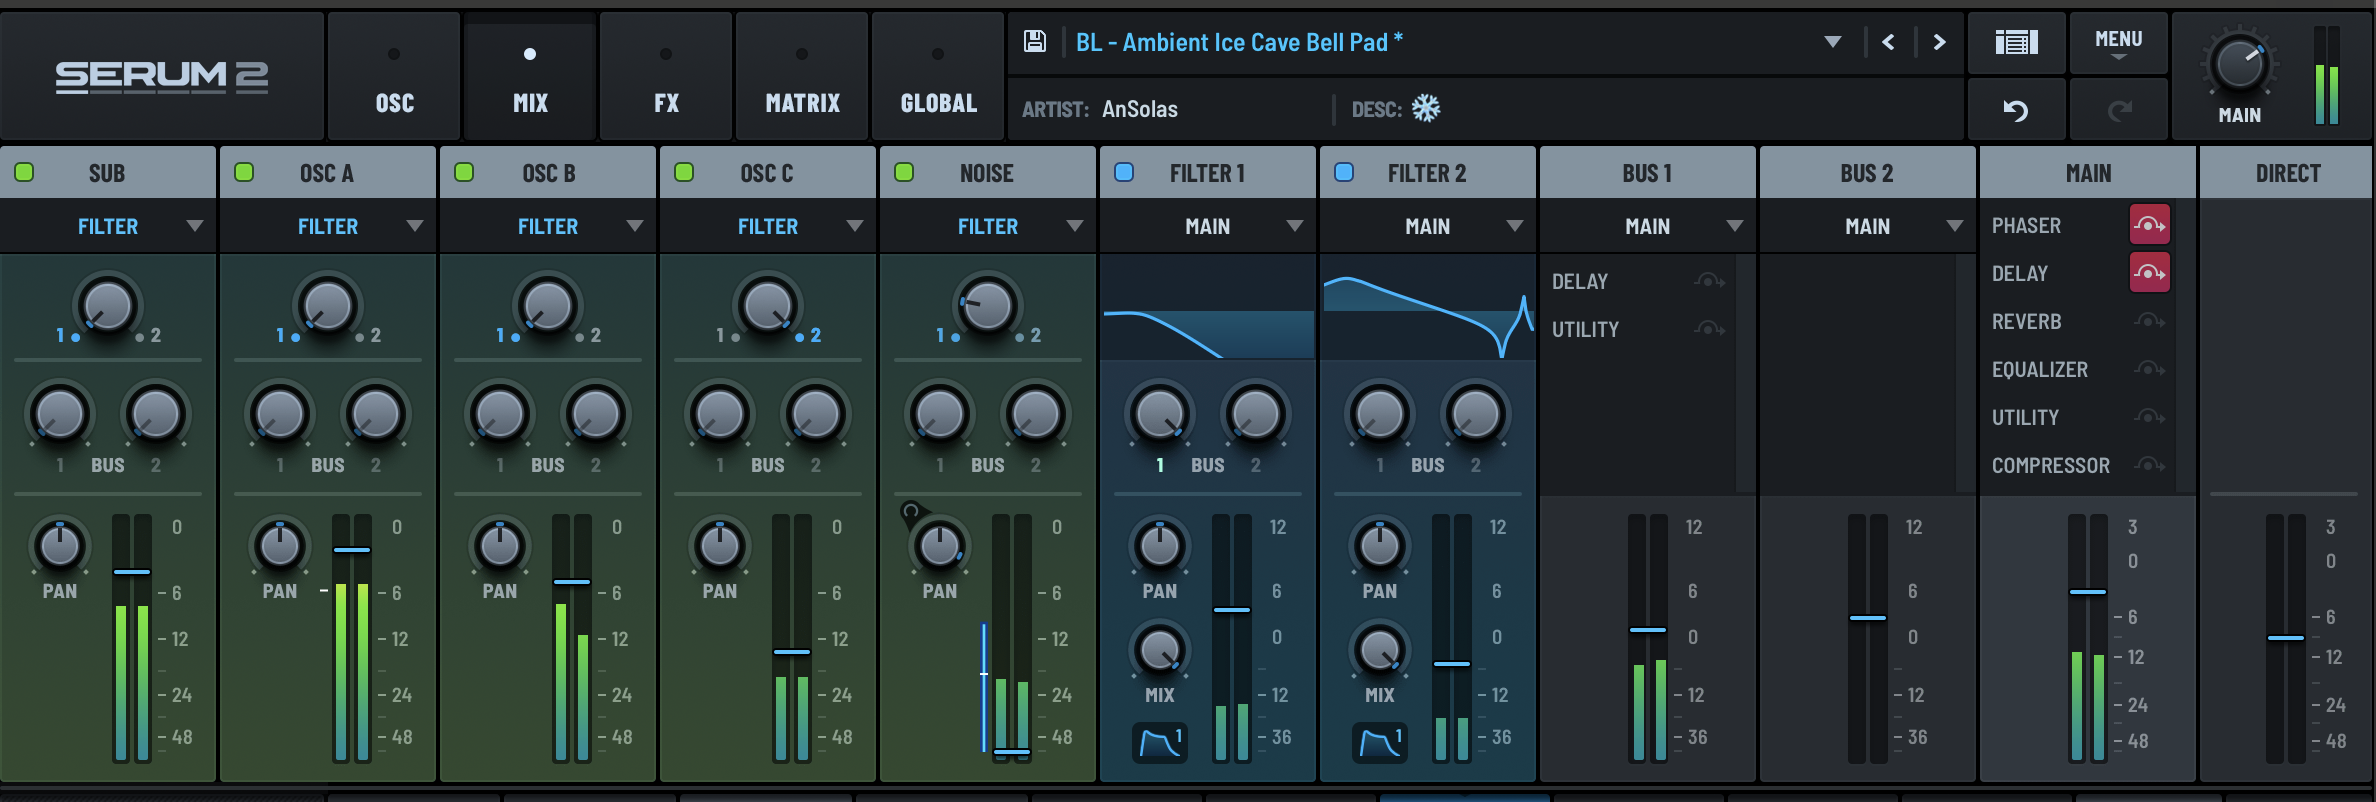Select the PHASER effect in MAIN
Image resolution: width=2376 pixels, height=802 pixels.
point(2026,226)
